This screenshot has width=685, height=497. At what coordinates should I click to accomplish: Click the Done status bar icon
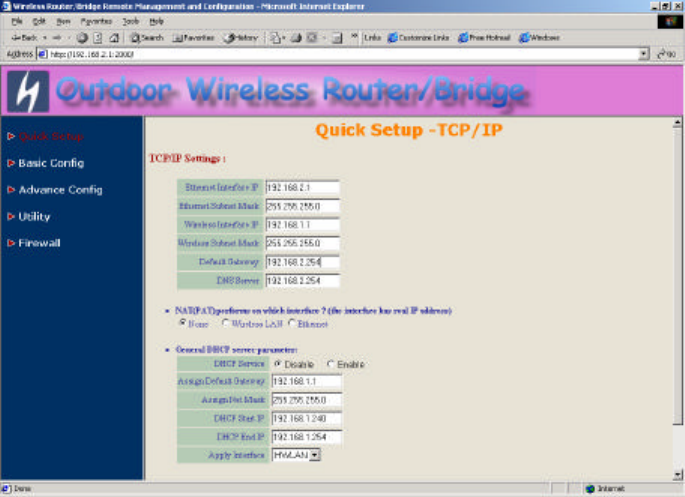(6, 489)
